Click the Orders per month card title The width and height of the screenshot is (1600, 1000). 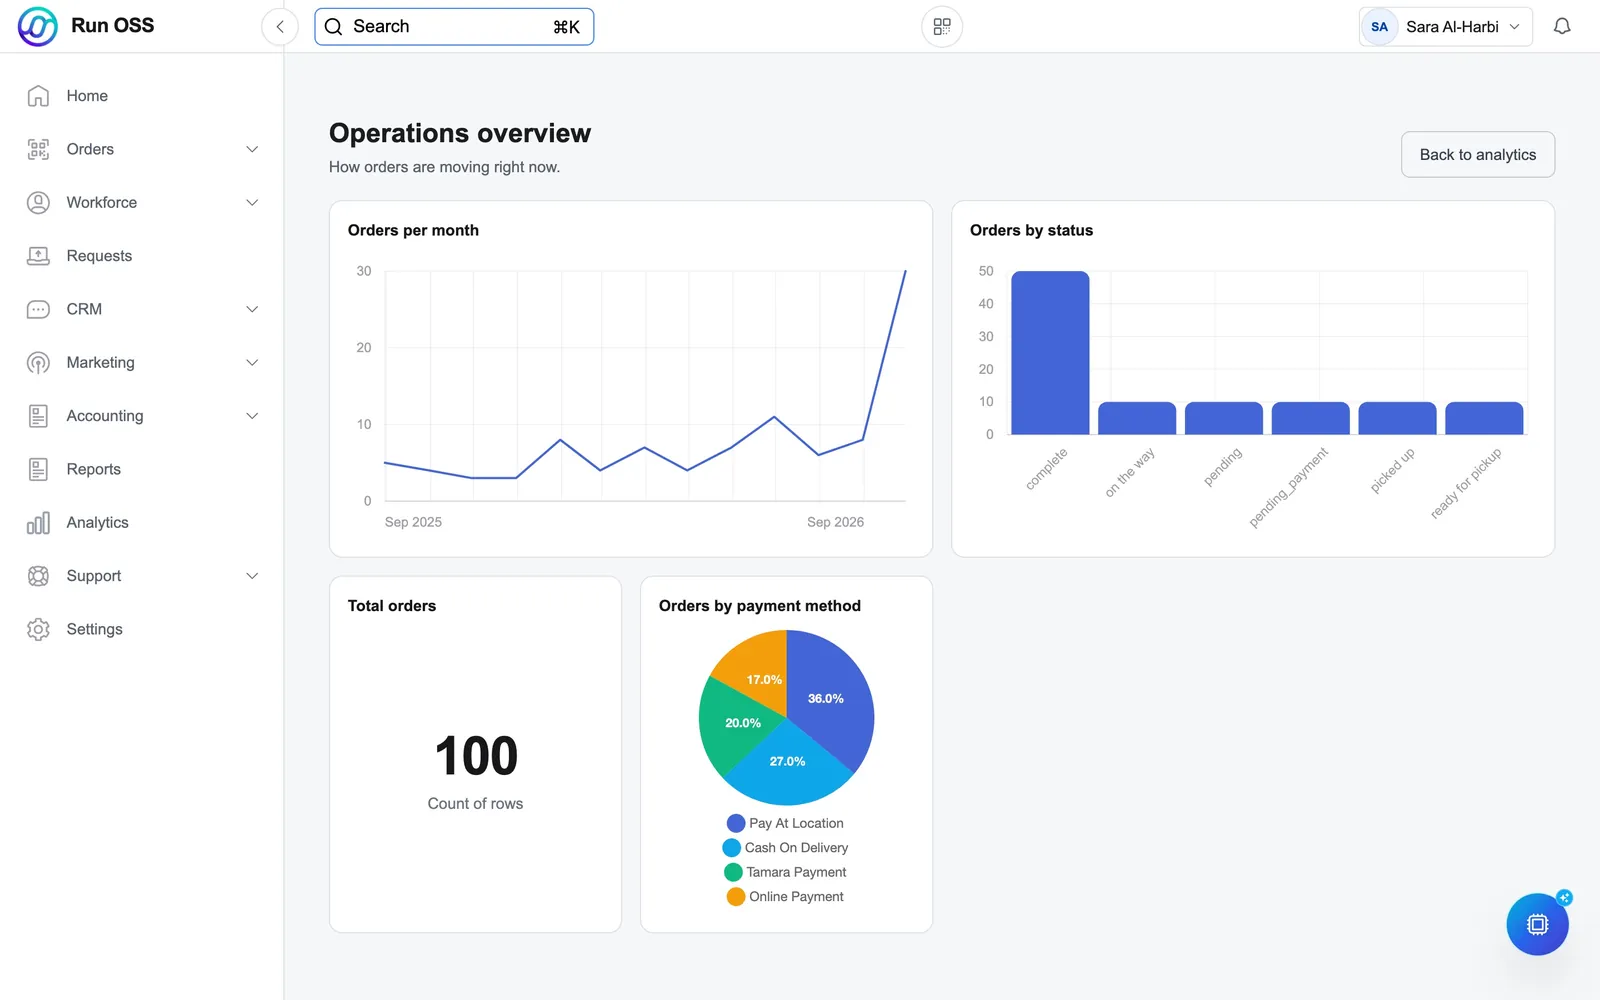pos(413,230)
